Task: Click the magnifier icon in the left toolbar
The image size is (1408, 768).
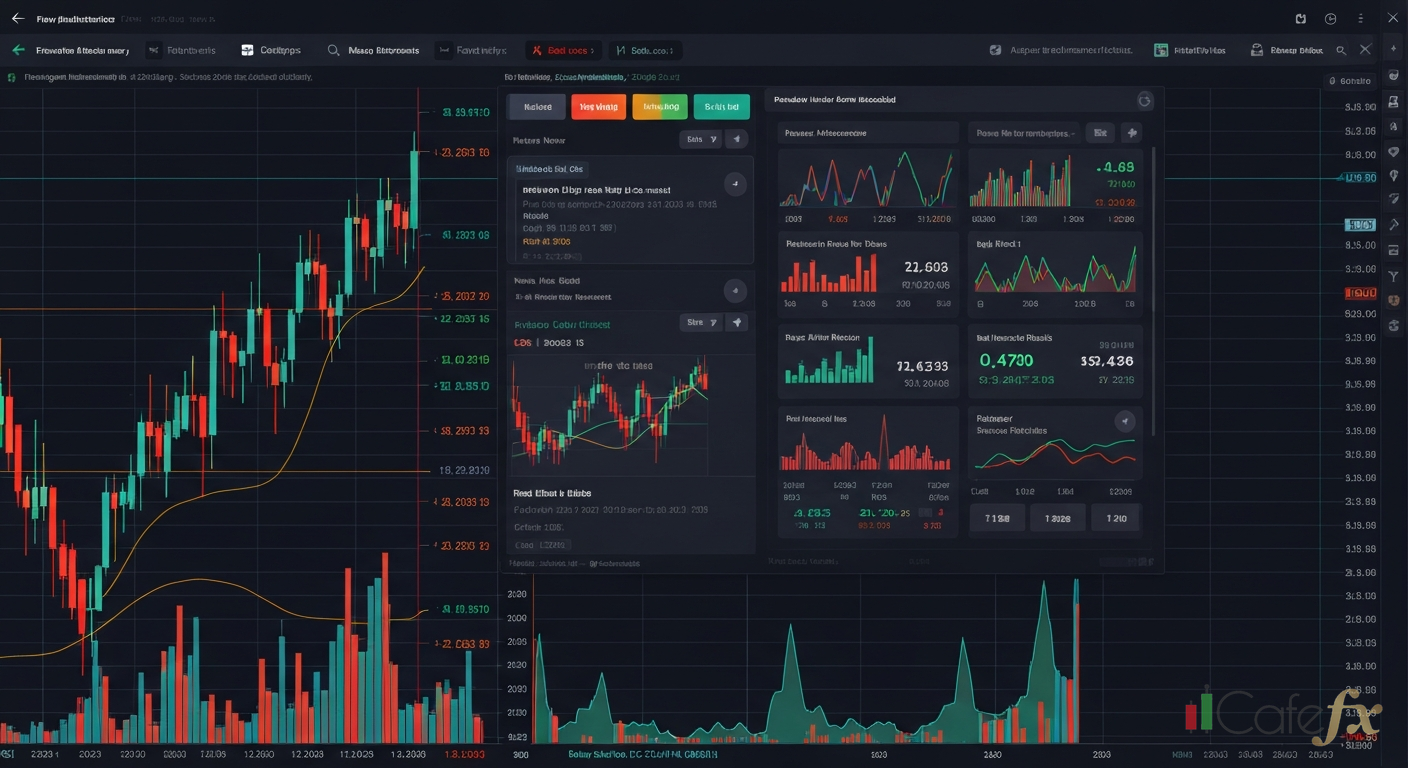Action: [334, 50]
